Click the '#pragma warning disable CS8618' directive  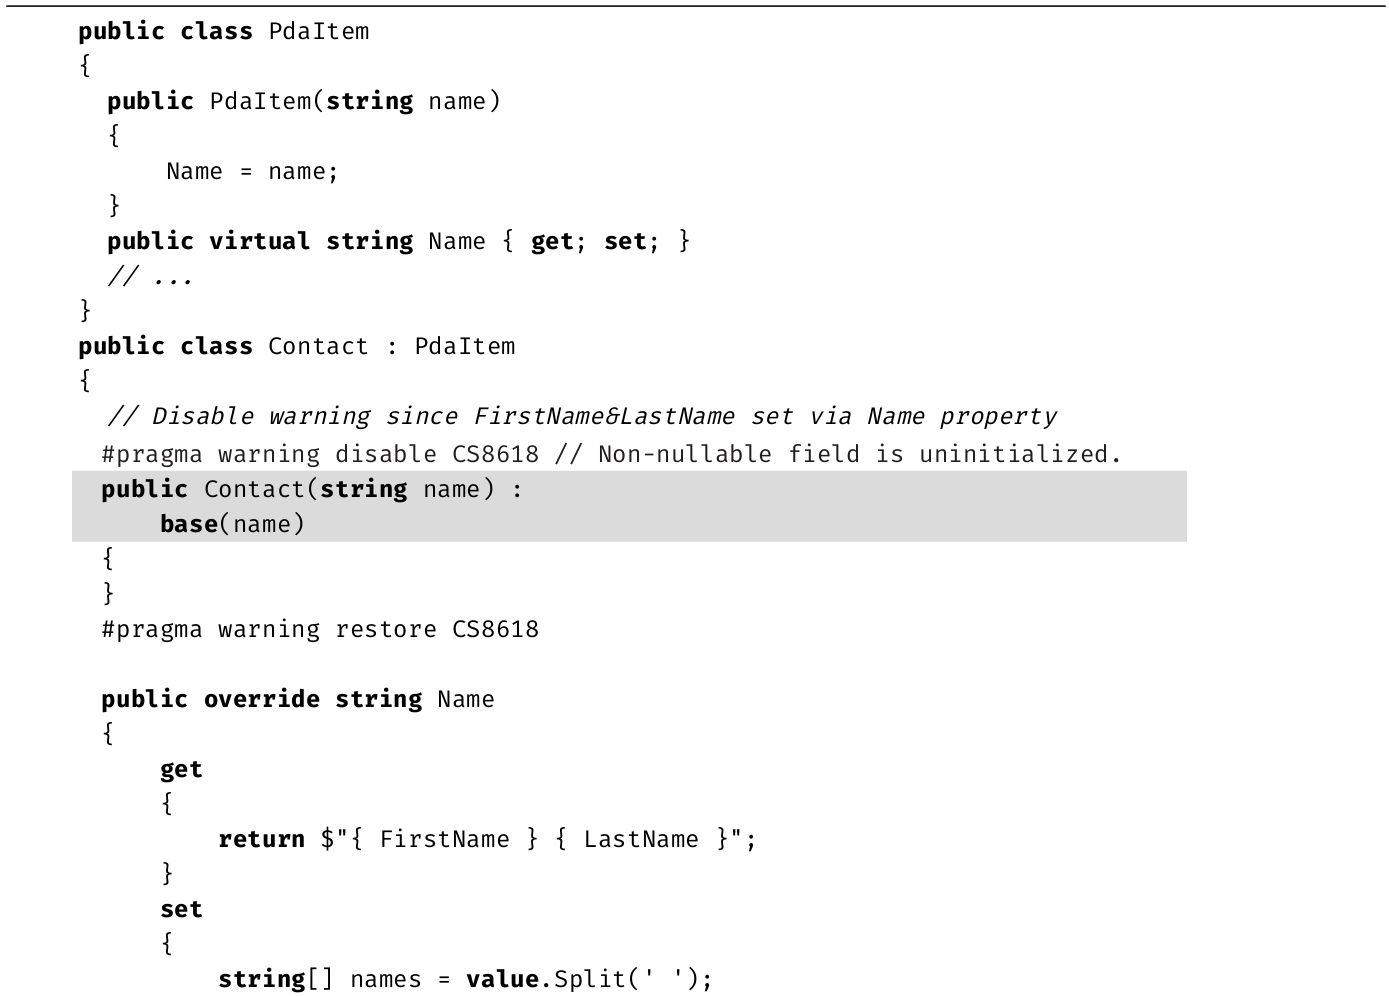coord(320,454)
